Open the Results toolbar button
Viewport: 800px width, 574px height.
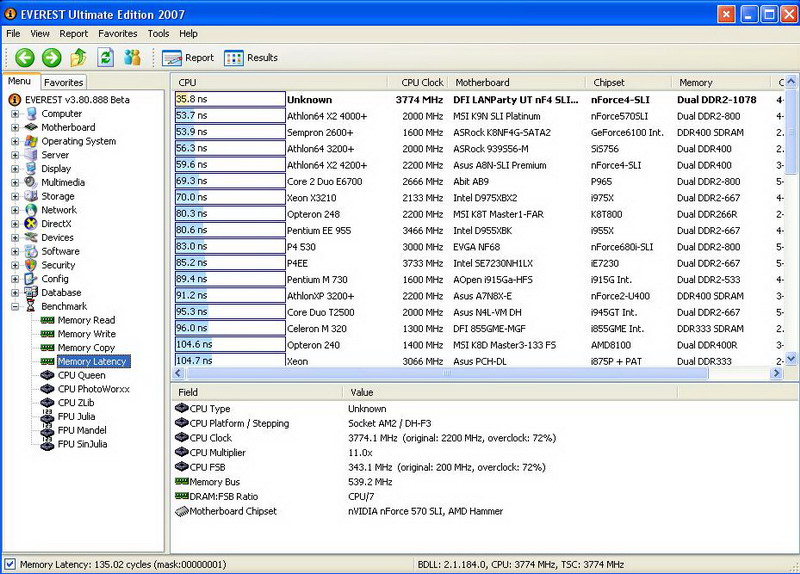(x=251, y=58)
